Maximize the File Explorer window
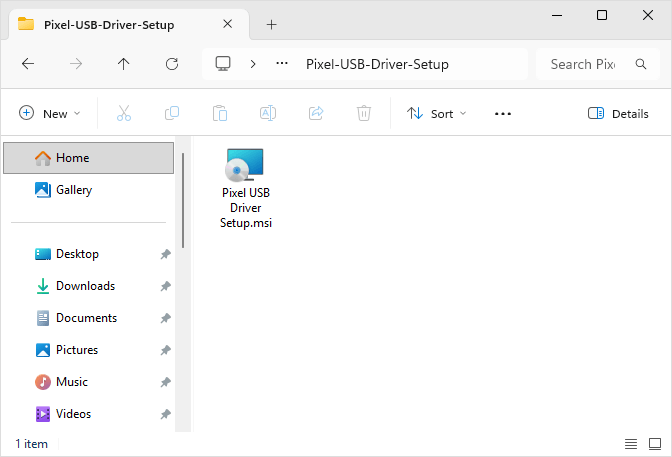Screen dimensions: 672x457 (x=602, y=15)
